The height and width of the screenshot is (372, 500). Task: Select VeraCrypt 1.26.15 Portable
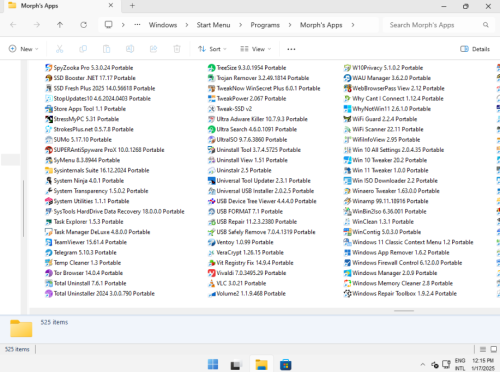click(x=246, y=252)
